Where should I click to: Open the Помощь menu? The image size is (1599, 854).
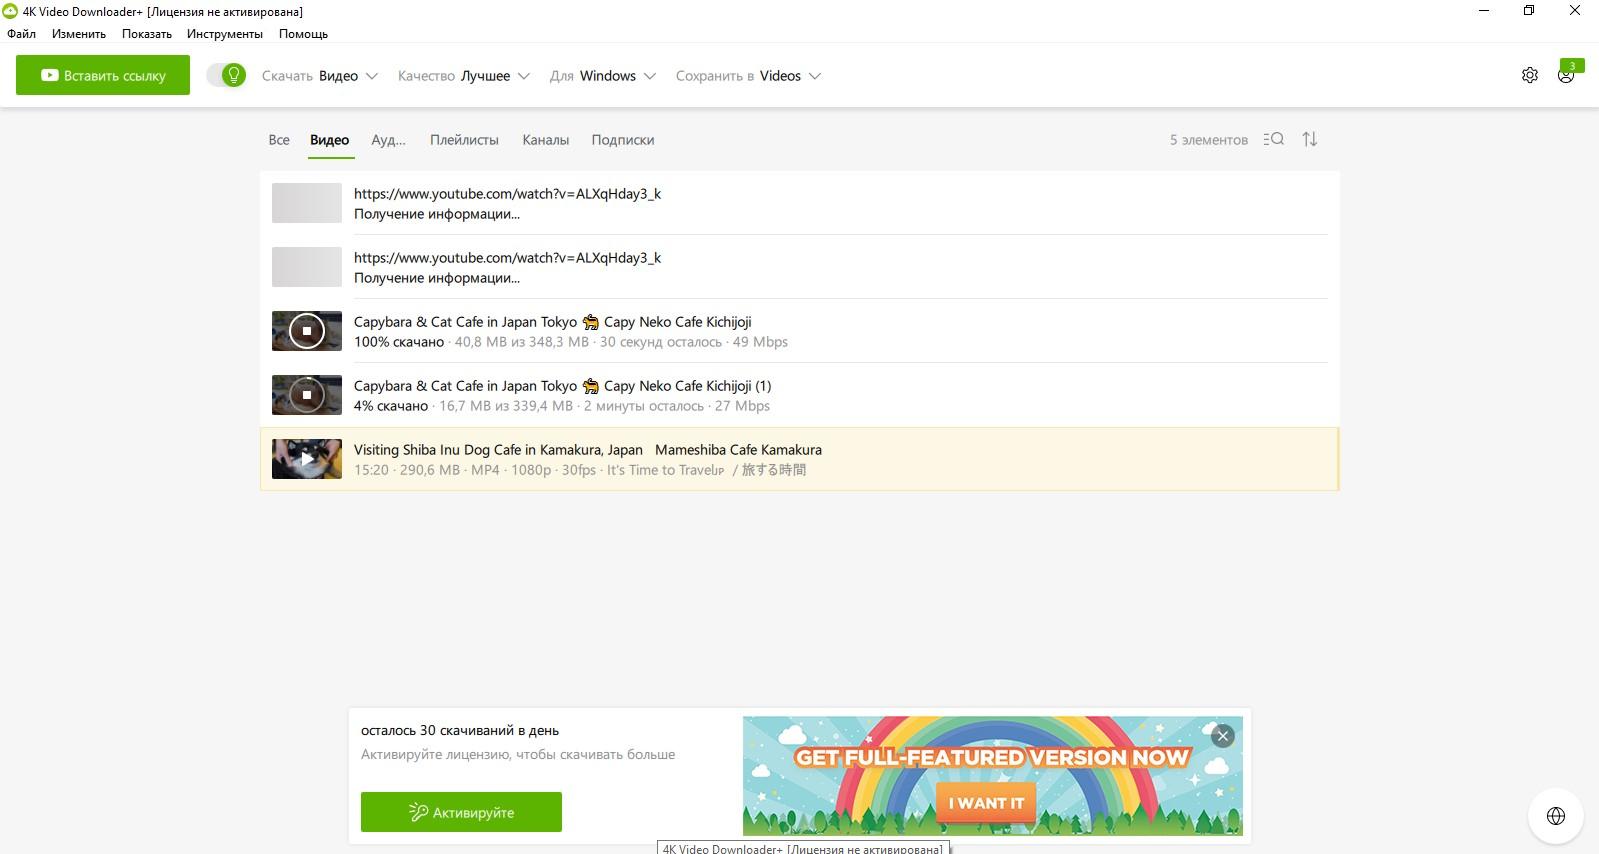(303, 34)
